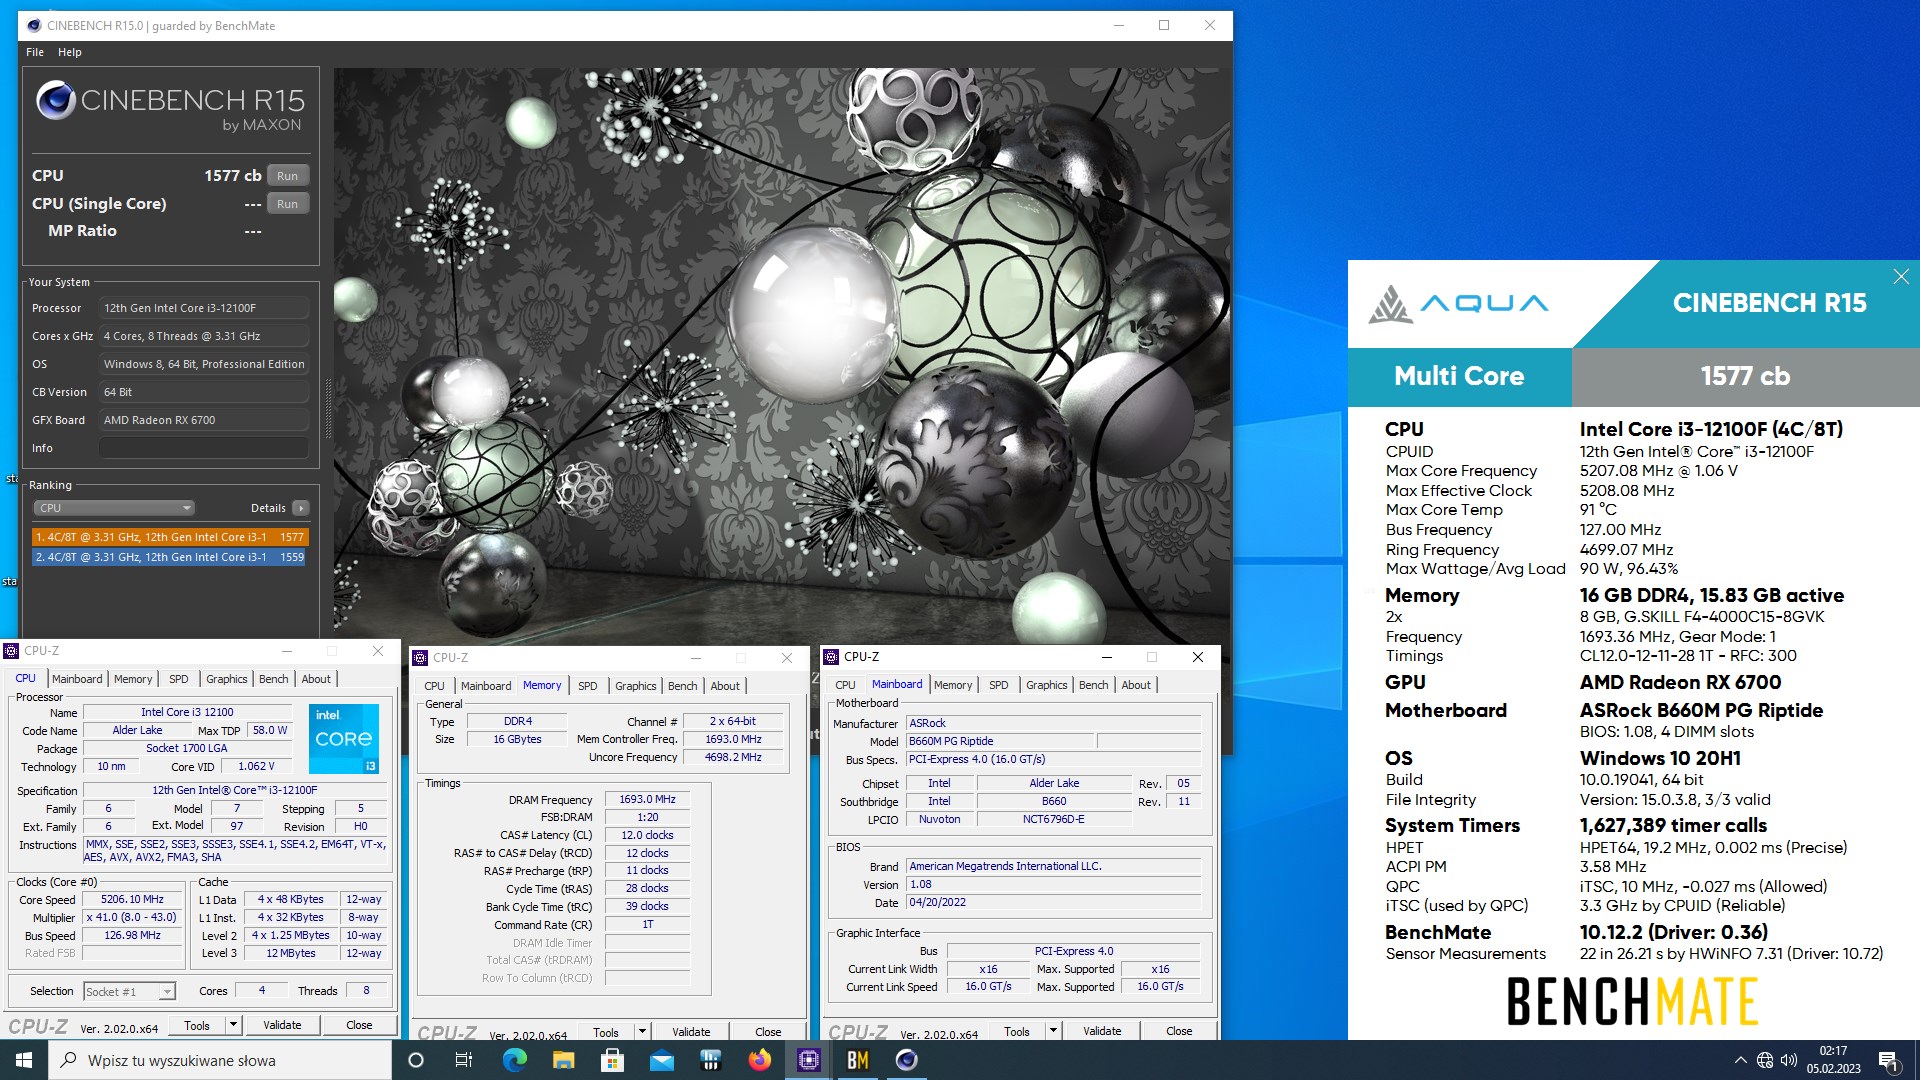Open notification center icon

(x=1889, y=1061)
